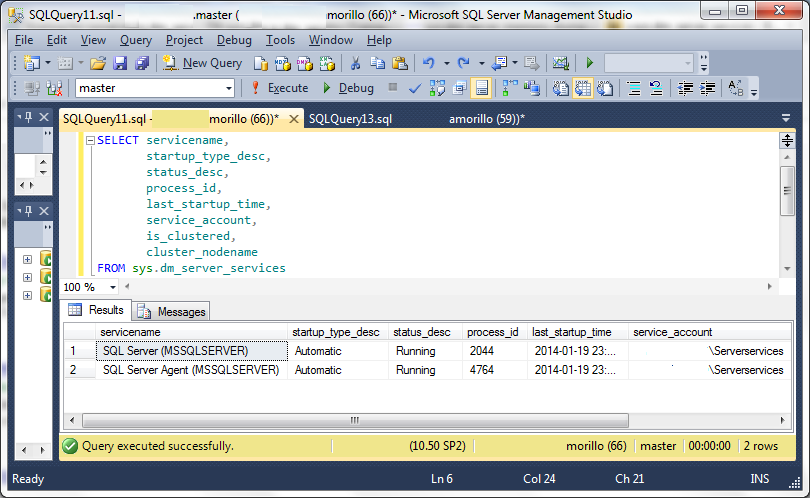This screenshot has width=810, height=498.
Task: Open the New Project dropdown arrow
Action: coord(48,63)
